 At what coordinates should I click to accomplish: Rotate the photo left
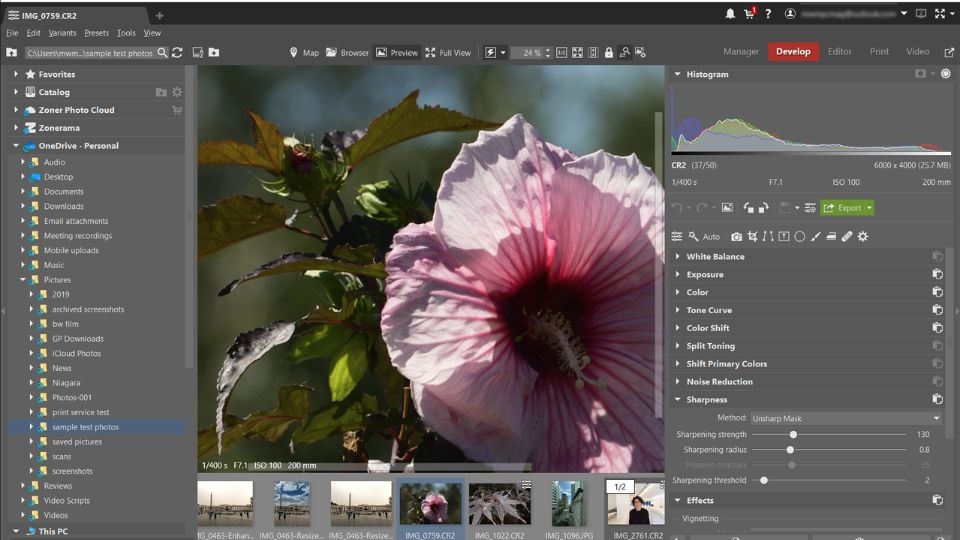tap(748, 208)
